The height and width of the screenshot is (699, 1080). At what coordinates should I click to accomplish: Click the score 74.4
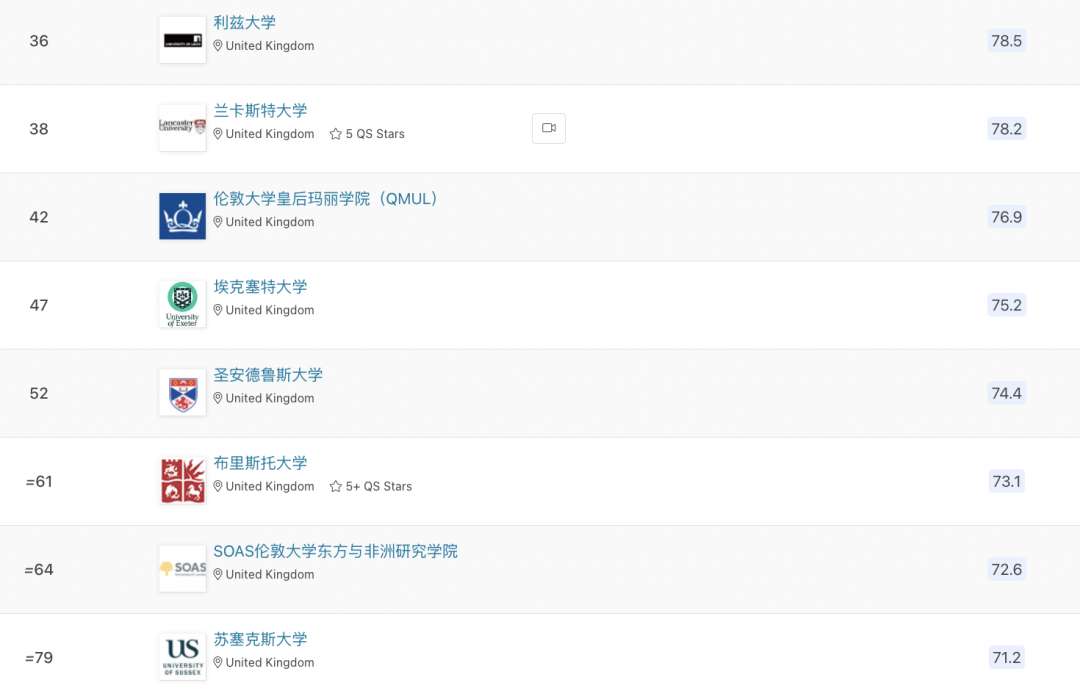pos(1006,393)
